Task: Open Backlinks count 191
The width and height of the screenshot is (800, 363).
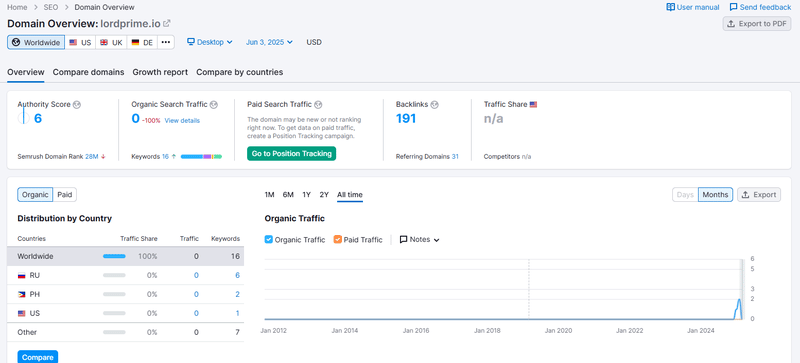Action: click(406, 119)
